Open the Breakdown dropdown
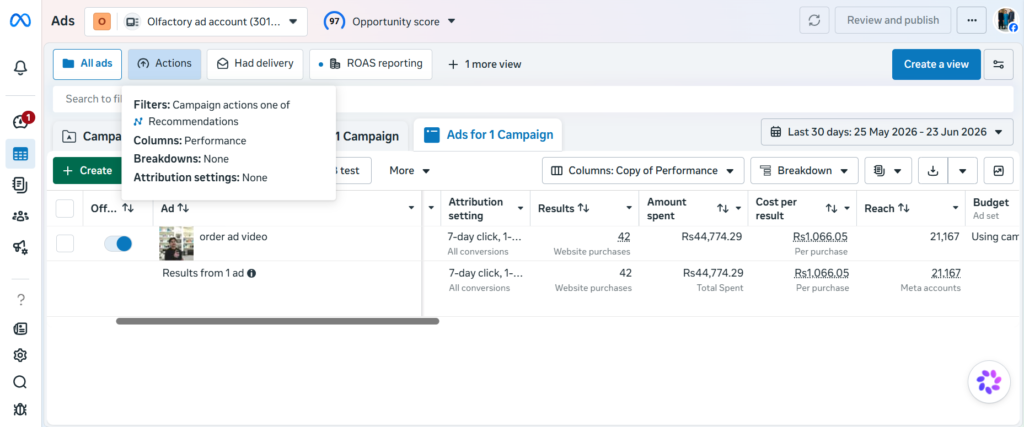 tap(804, 170)
